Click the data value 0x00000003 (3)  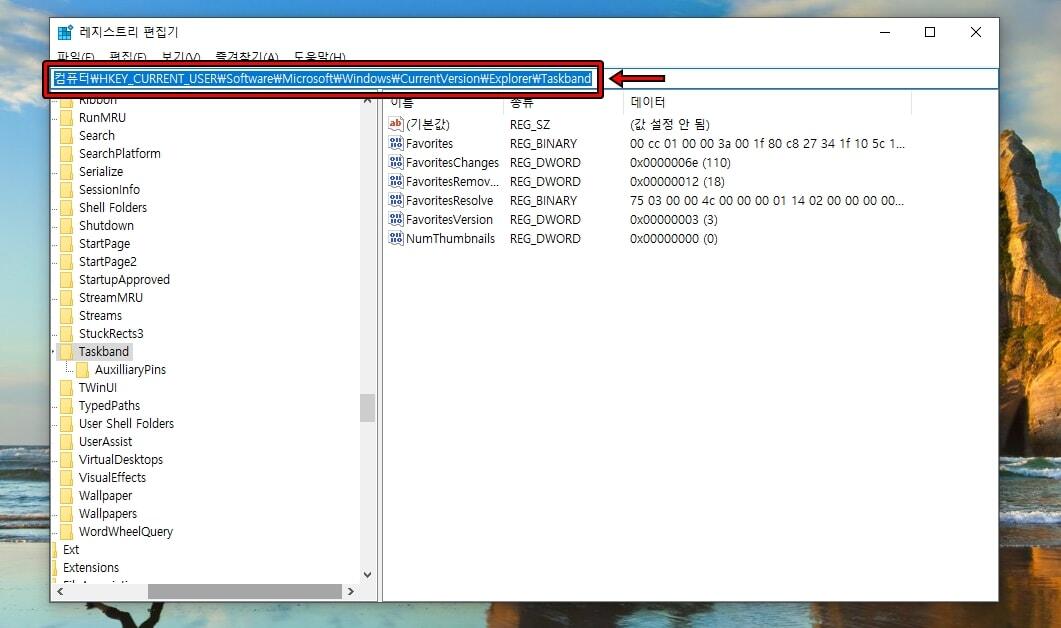(673, 219)
